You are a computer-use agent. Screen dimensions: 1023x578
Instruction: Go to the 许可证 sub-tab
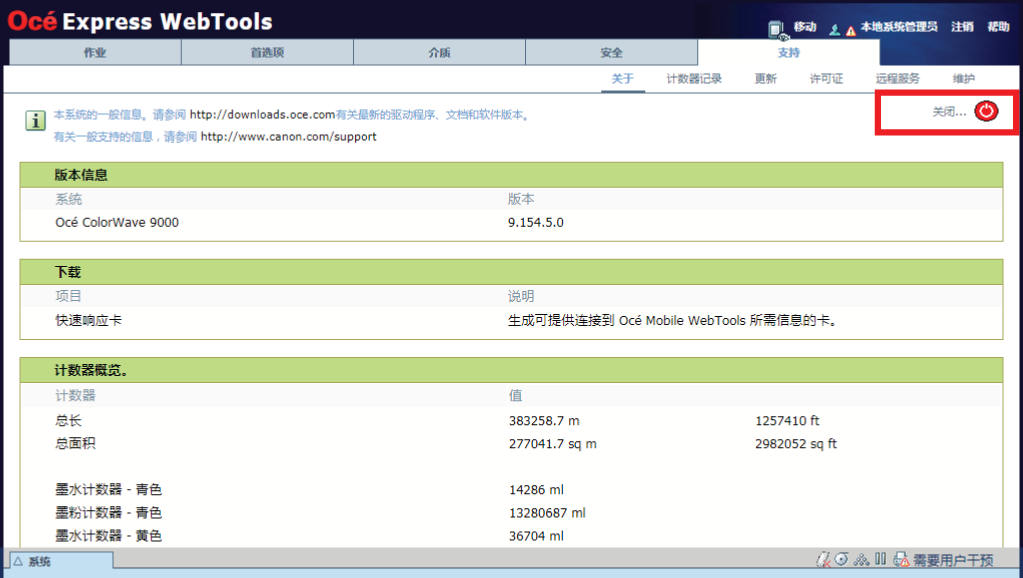(827, 79)
